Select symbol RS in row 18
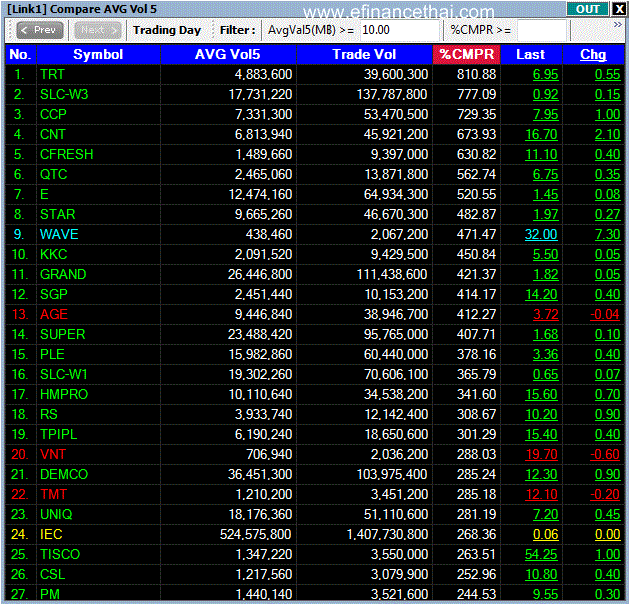This screenshot has width=630, height=605. pyautogui.click(x=49, y=415)
